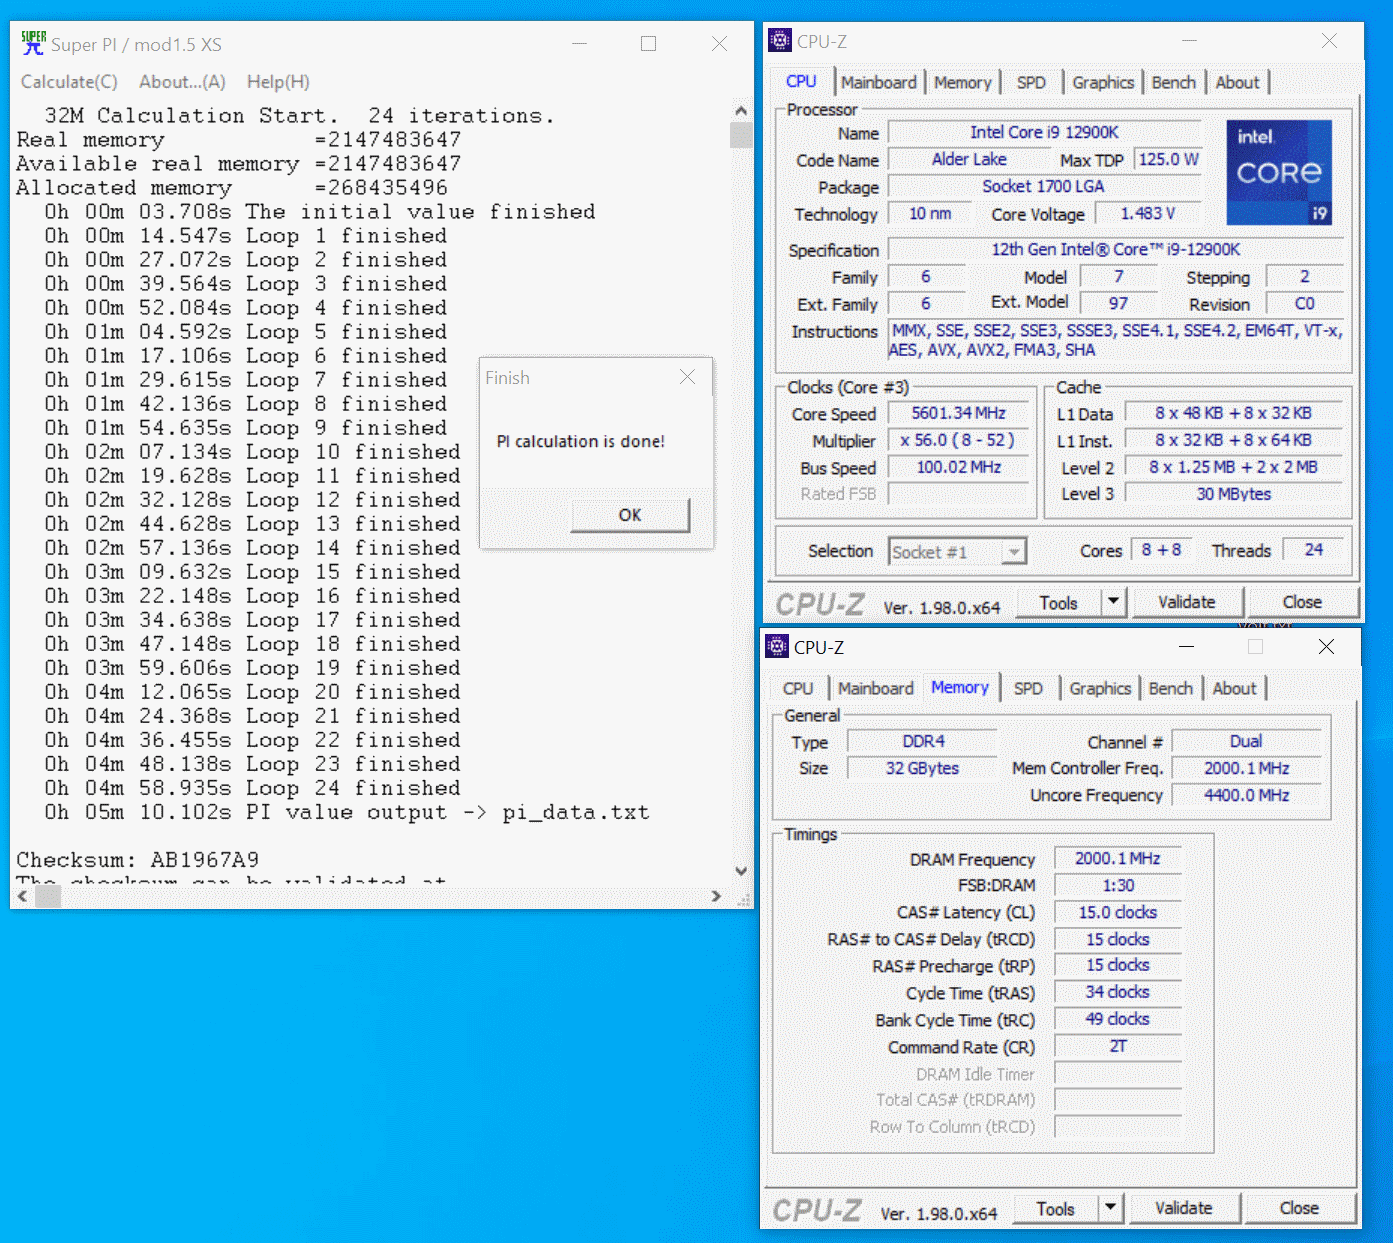Expand Tools dropdown arrow in upper CPU-Z window
The width and height of the screenshot is (1393, 1243).
pyautogui.click(x=1113, y=603)
